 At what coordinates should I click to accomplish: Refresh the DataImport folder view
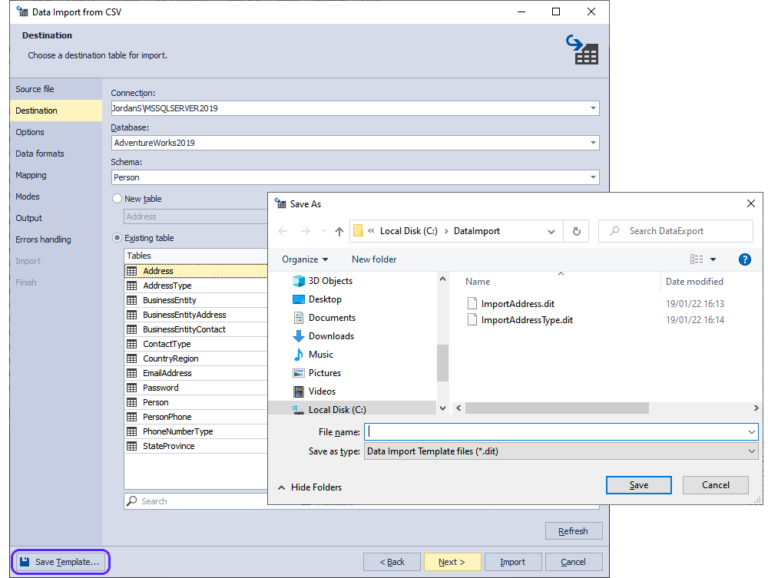click(x=576, y=231)
